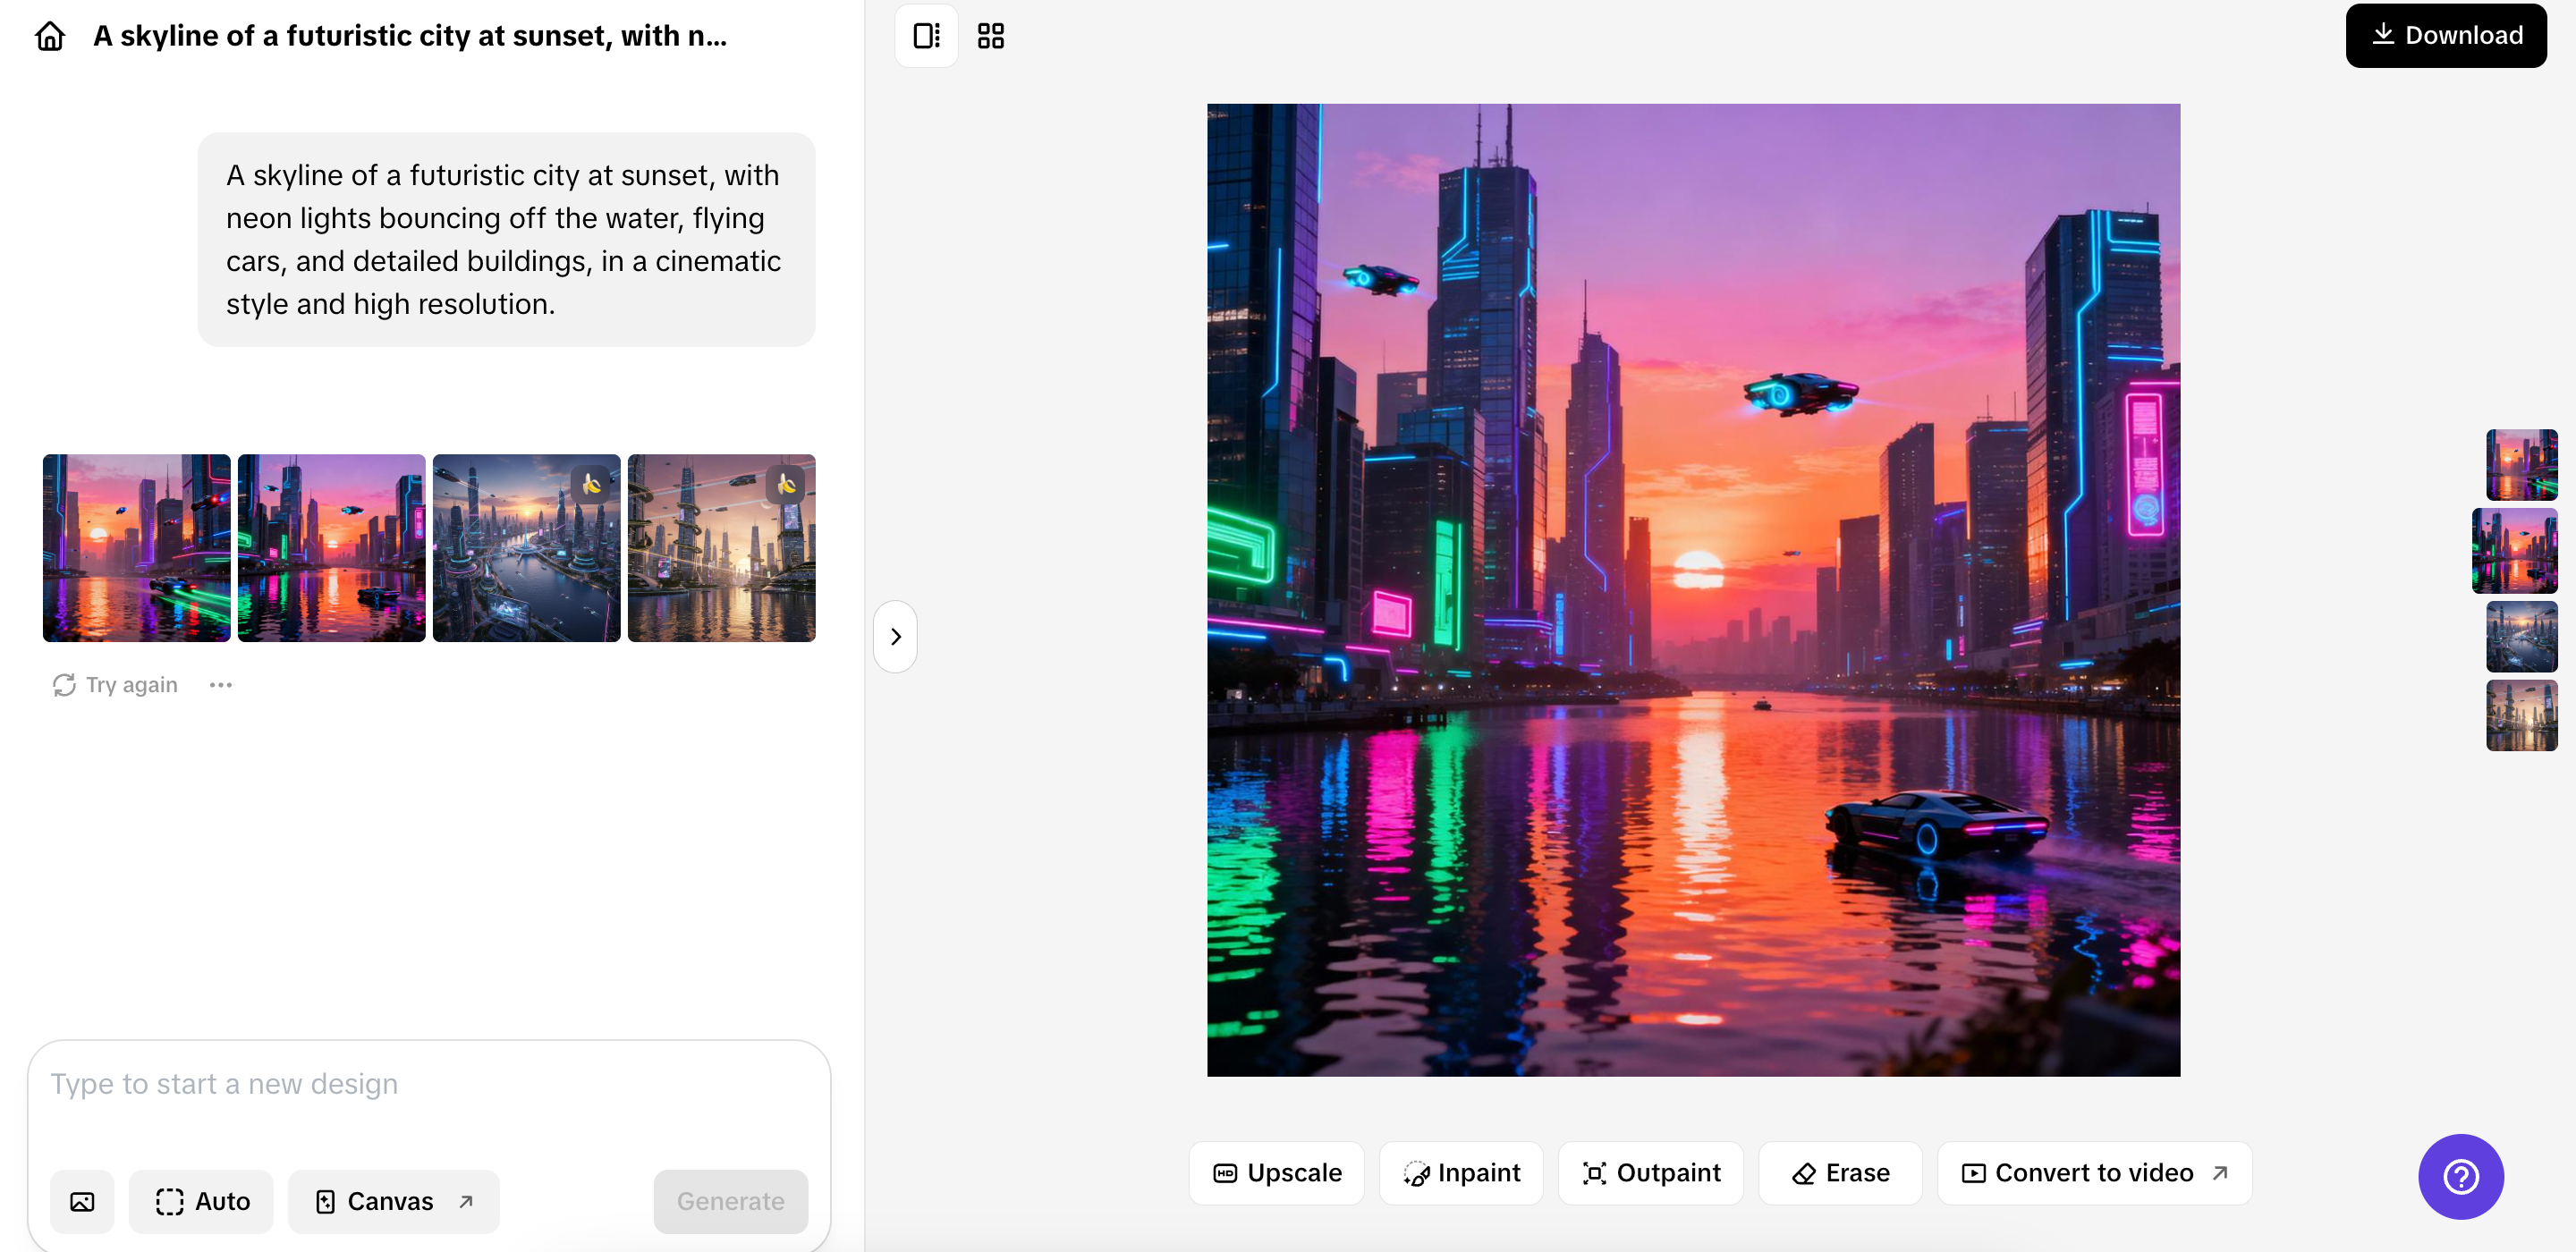
Task: Click the Home icon
Action: pos(48,35)
